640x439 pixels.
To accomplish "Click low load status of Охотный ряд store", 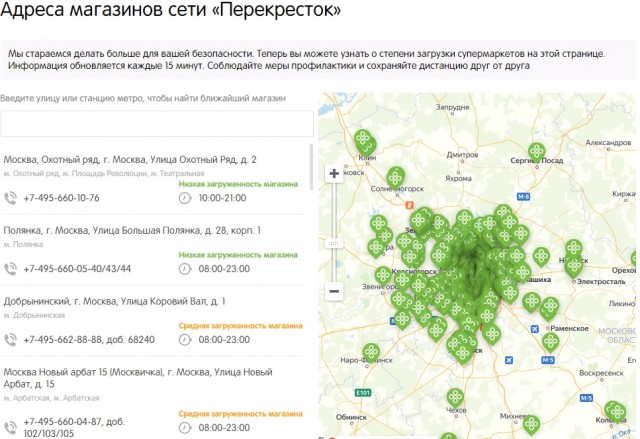I will (x=238, y=184).
